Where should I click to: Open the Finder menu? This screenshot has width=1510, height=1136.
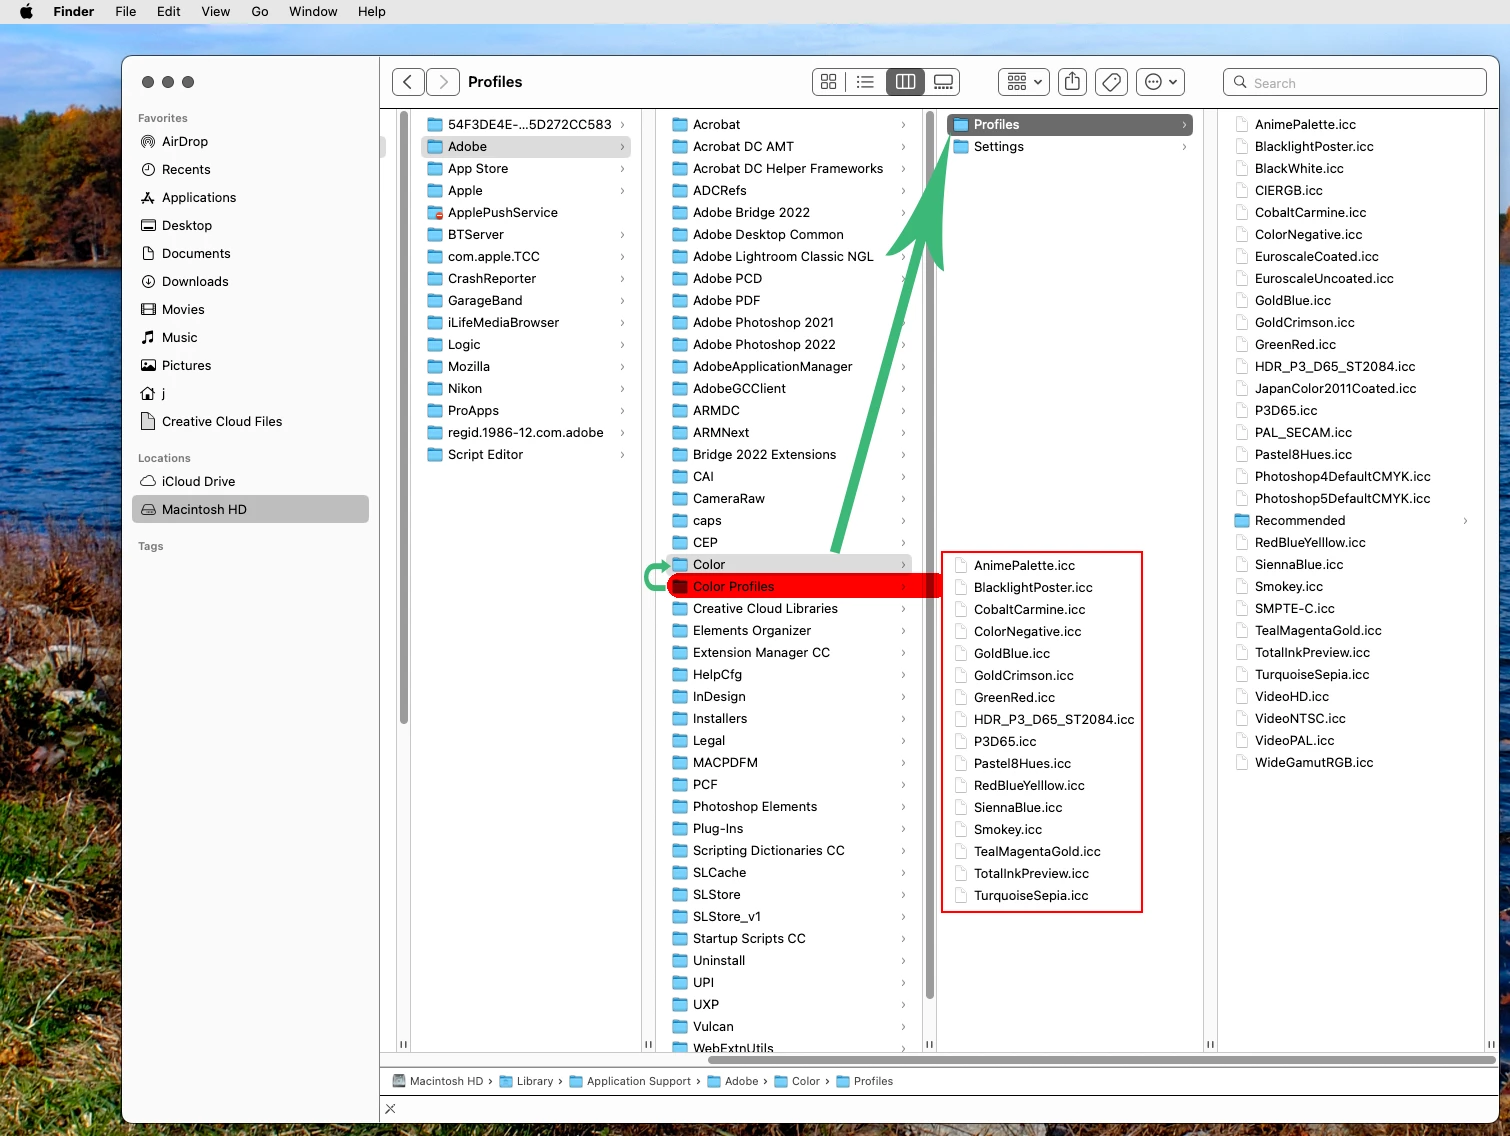73,12
